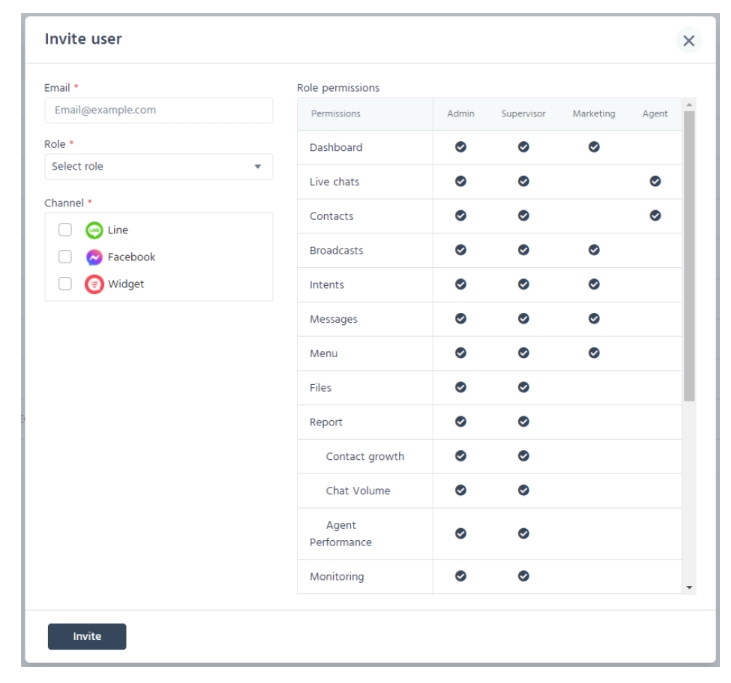
Task: Click Admin checkmark in Agent Performance row
Action: (461, 533)
